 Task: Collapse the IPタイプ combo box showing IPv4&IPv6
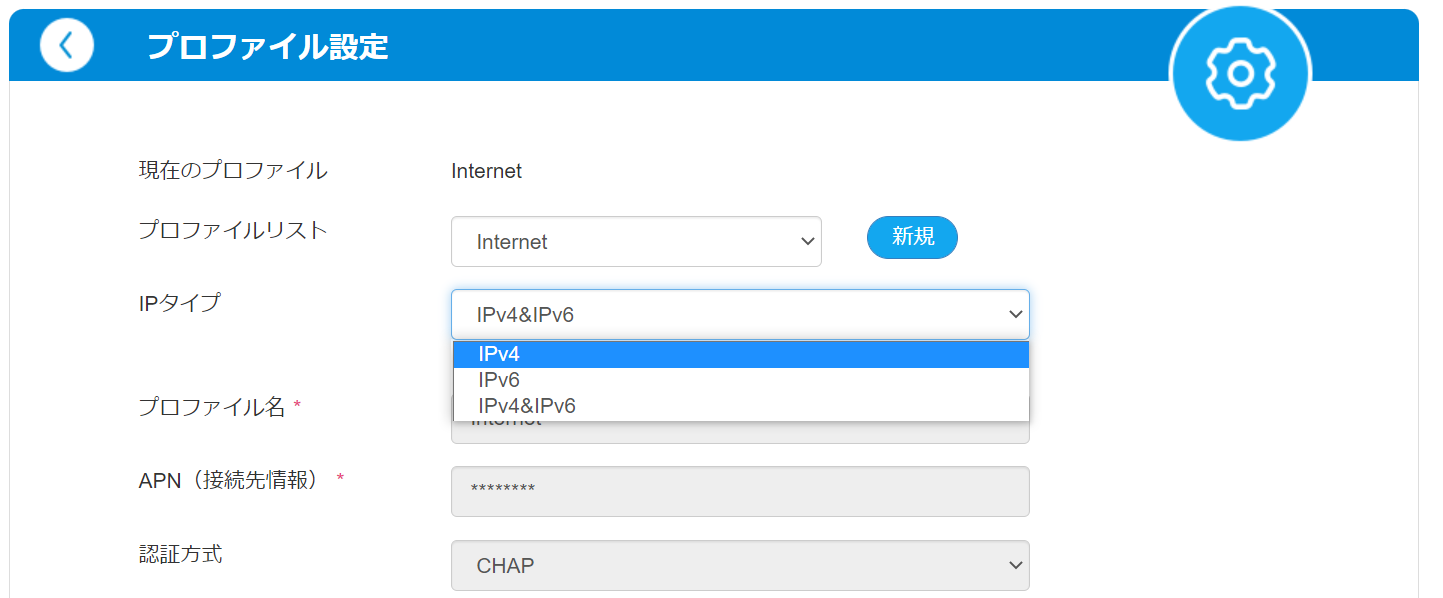tap(740, 315)
